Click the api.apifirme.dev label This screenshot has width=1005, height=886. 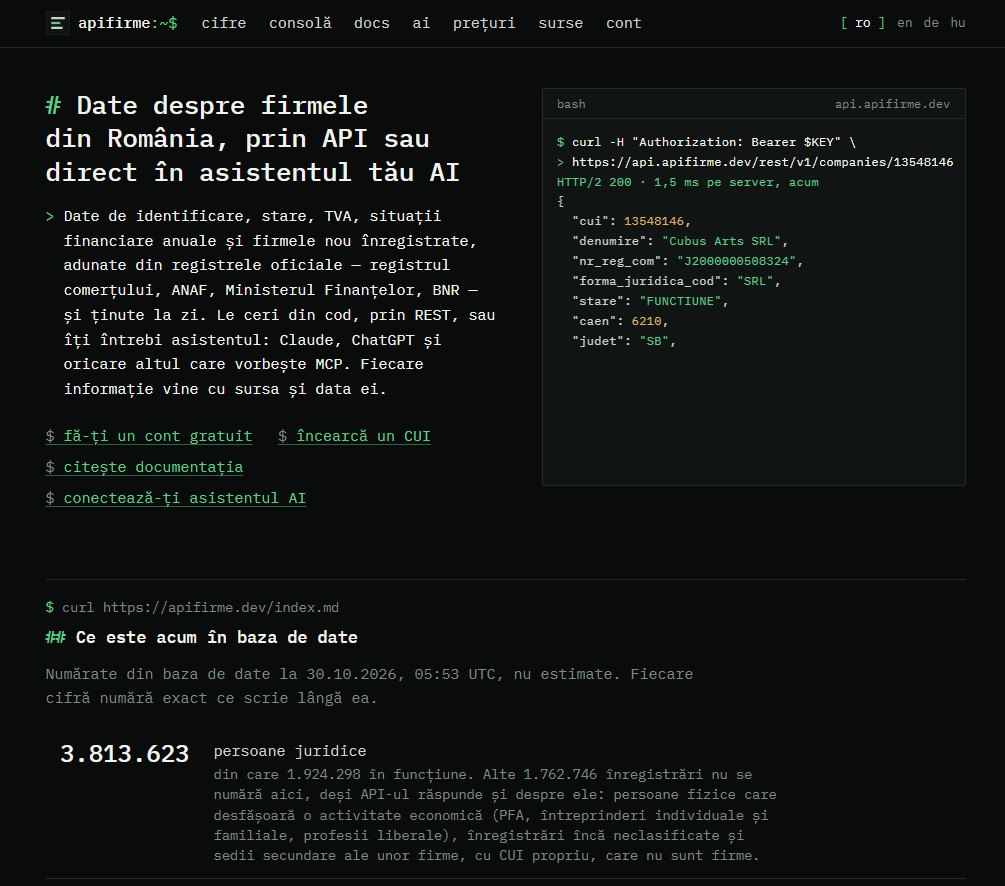click(892, 104)
